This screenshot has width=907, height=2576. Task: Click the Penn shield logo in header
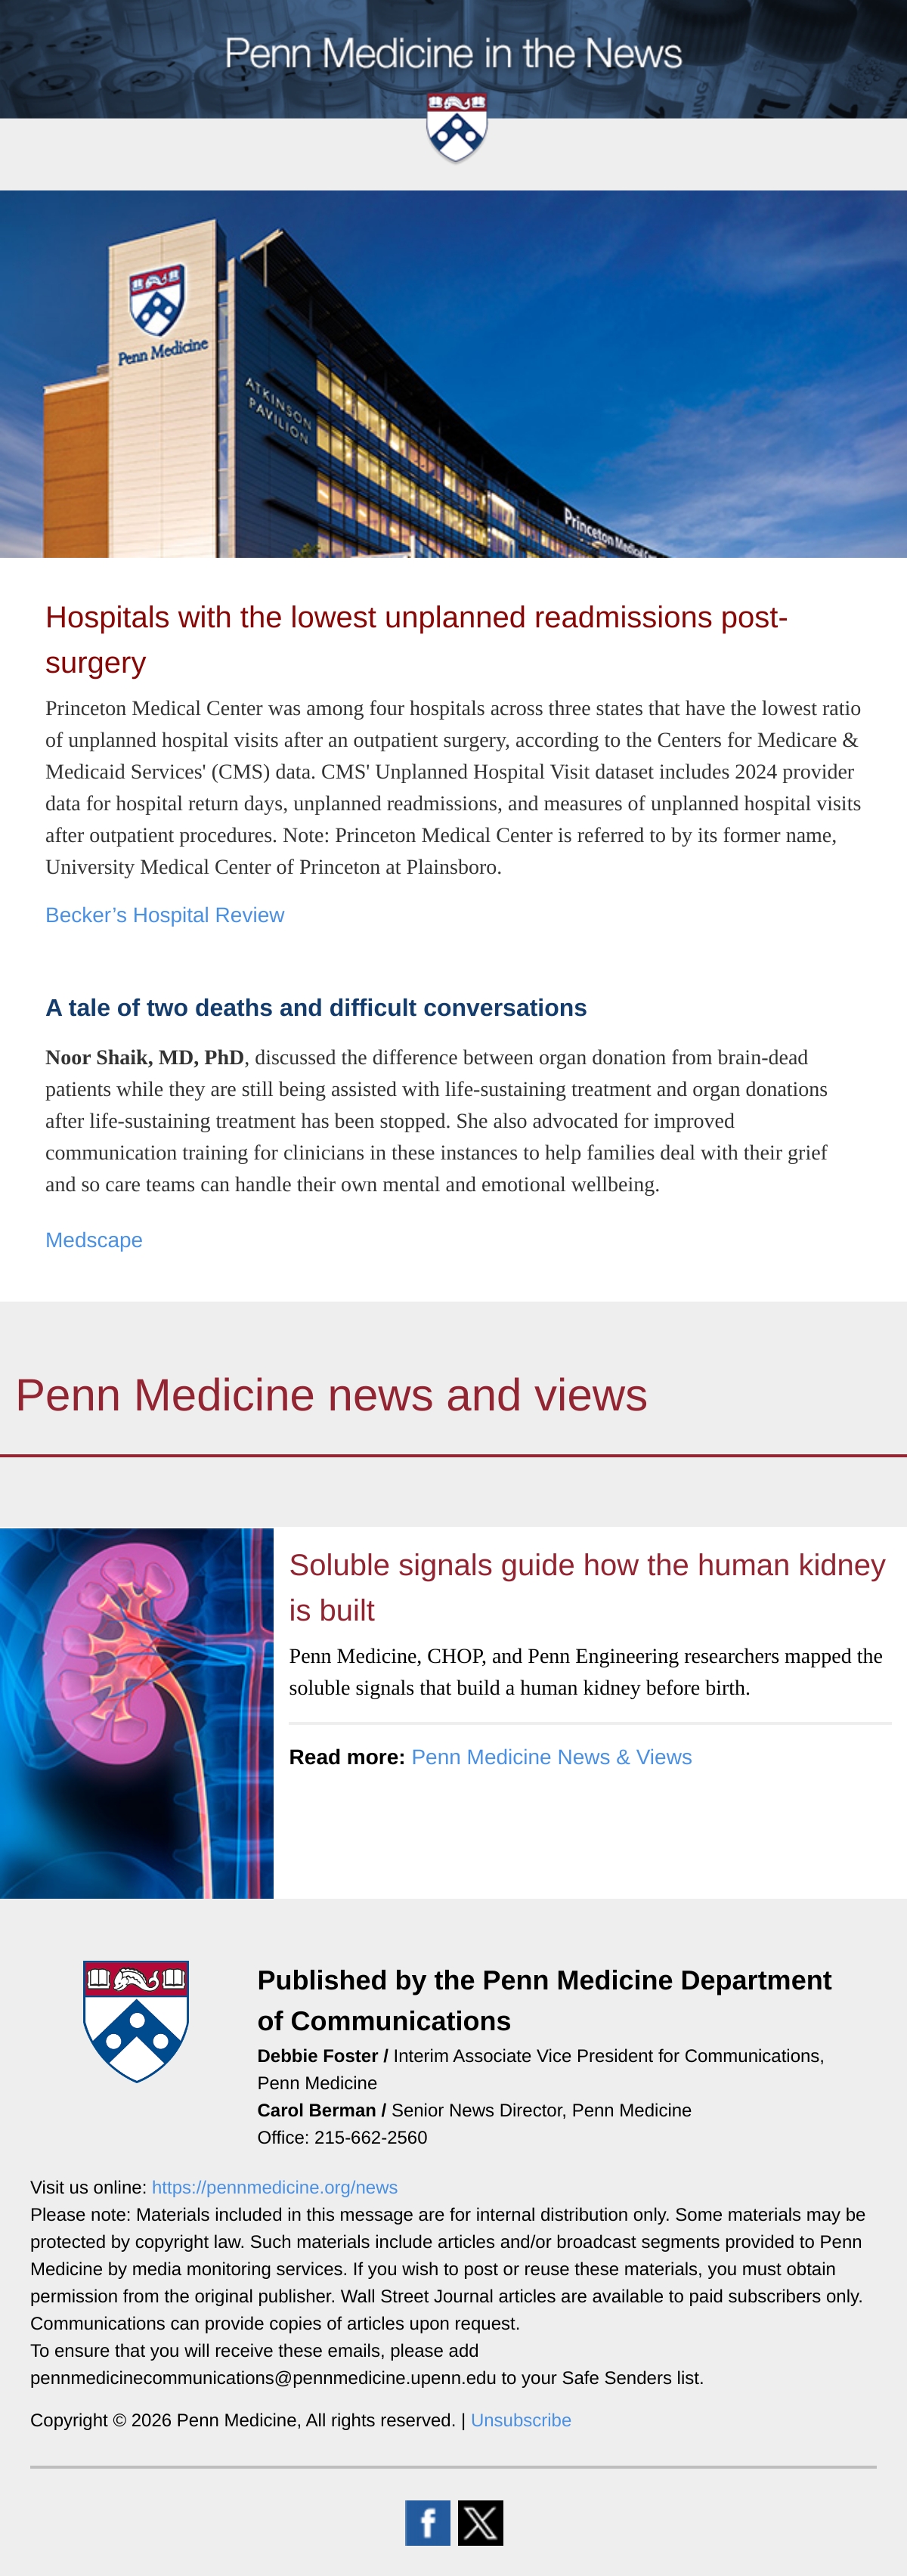457,128
